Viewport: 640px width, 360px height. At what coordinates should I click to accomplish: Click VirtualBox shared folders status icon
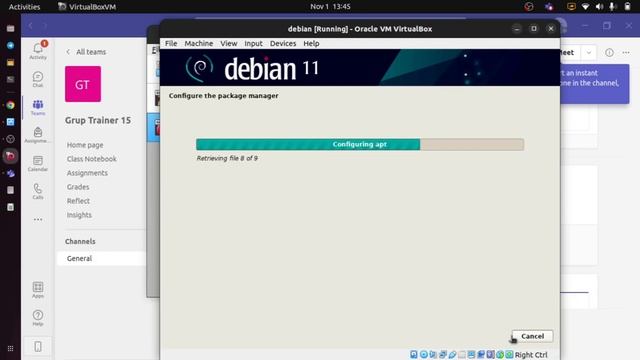(x=462, y=354)
